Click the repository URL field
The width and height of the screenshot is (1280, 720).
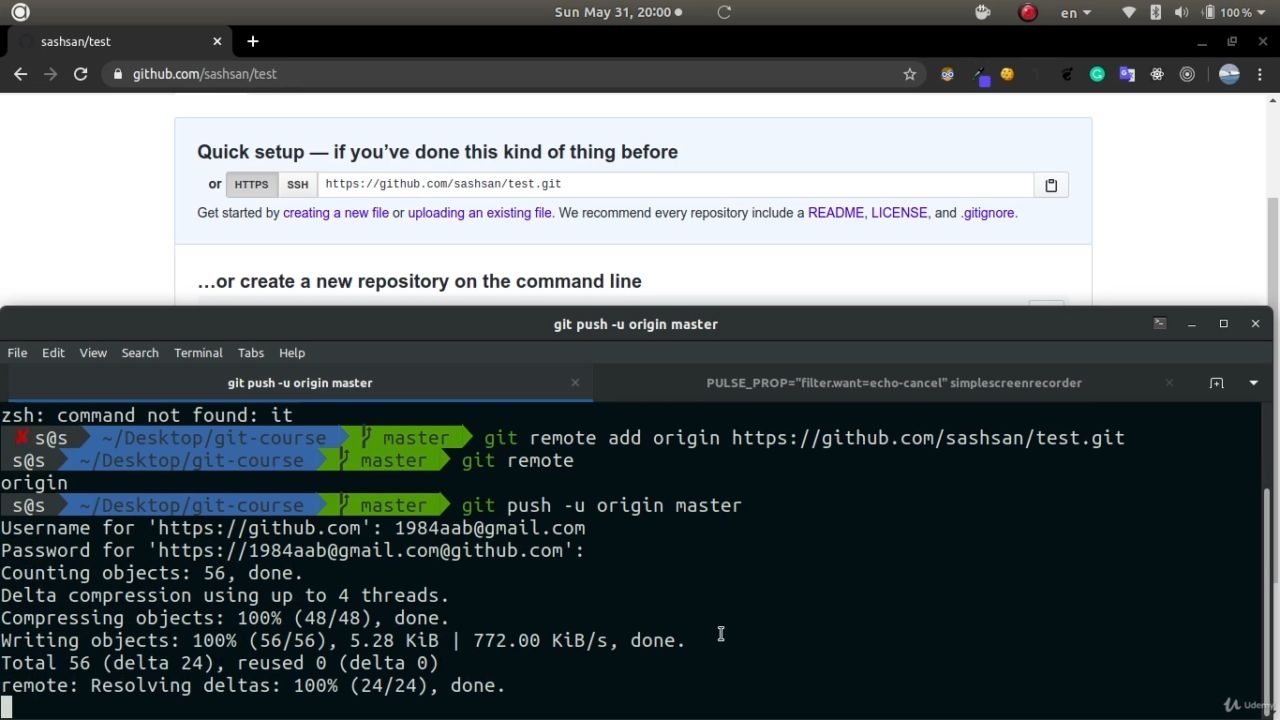coord(675,185)
